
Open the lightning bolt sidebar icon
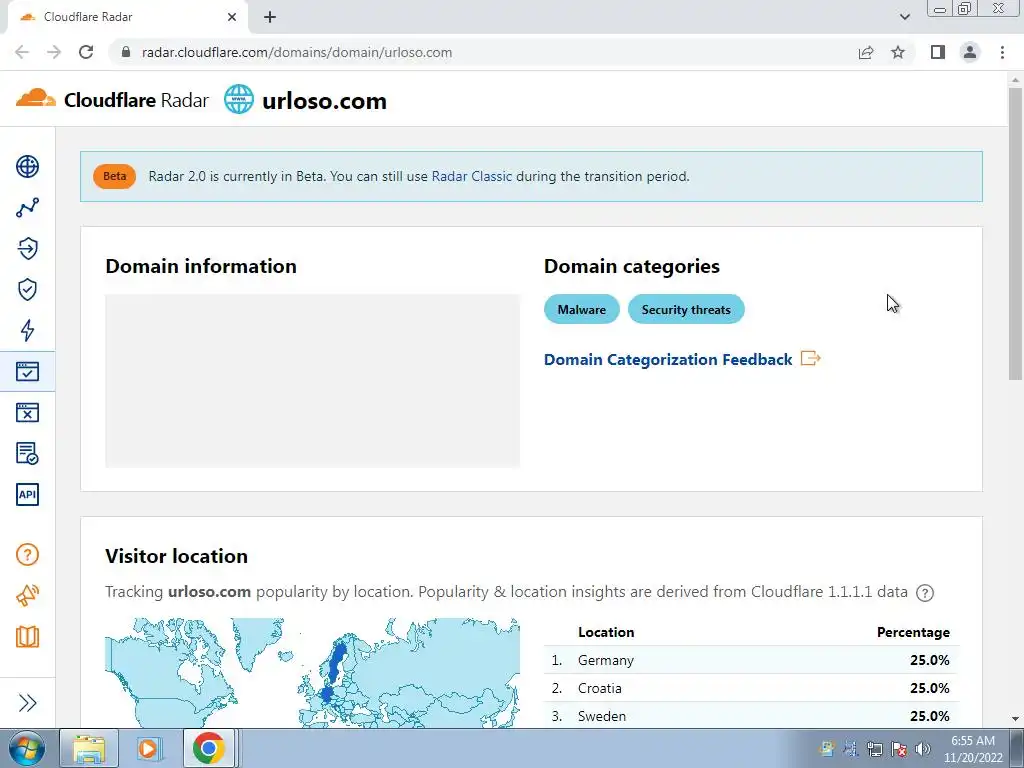point(27,330)
